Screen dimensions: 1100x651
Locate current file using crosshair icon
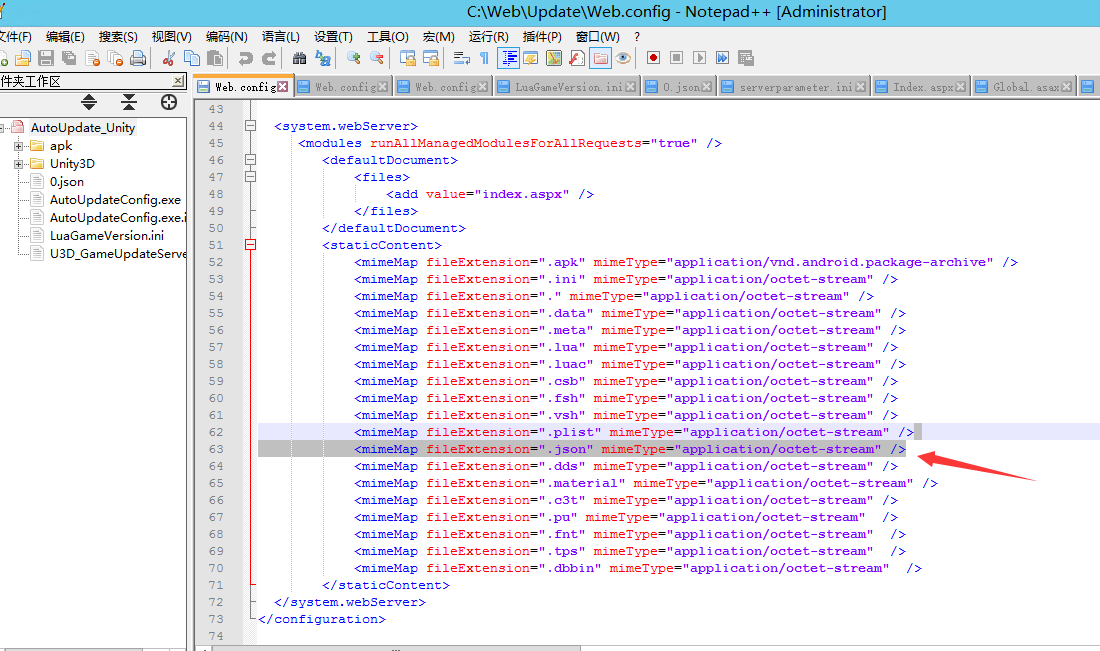(168, 102)
